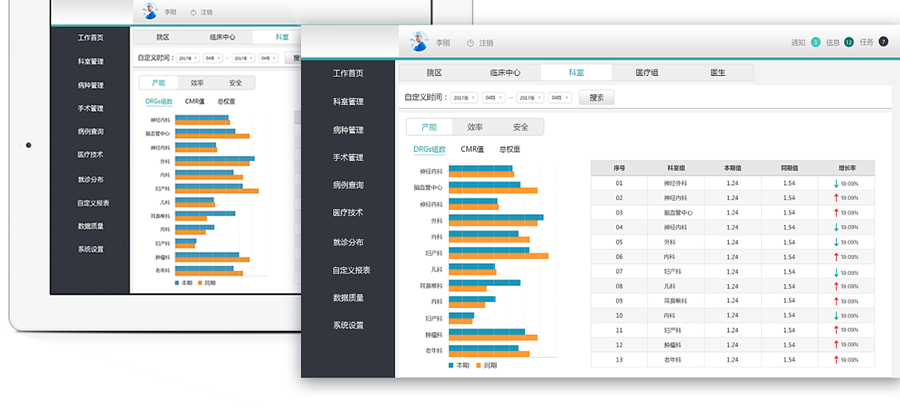Click the growth arrow in table row 01
The width and height of the screenshot is (900, 409).
pos(835,184)
